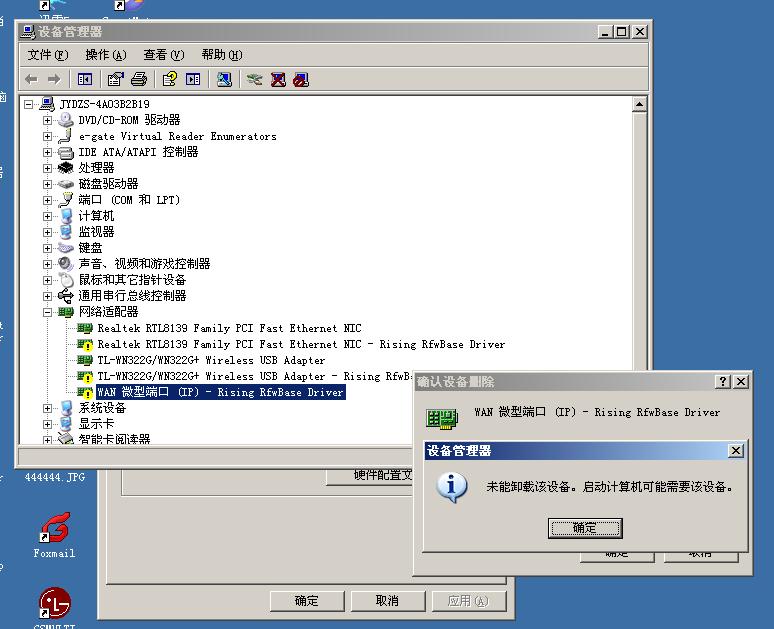Select first Realtek RTL8139 Family PCI Fast Ethernet NIC
Image resolution: width=774 pixels, height=629 pixels.
coord(229,328)
